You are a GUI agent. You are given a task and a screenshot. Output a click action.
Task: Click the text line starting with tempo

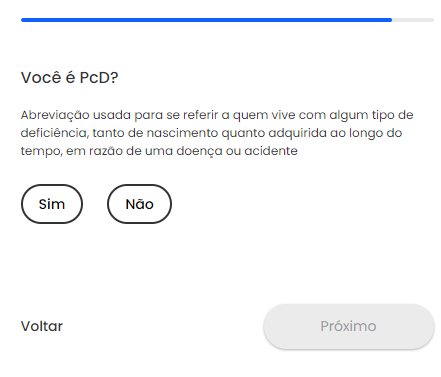pyautogui.click(x=159, y=151)
